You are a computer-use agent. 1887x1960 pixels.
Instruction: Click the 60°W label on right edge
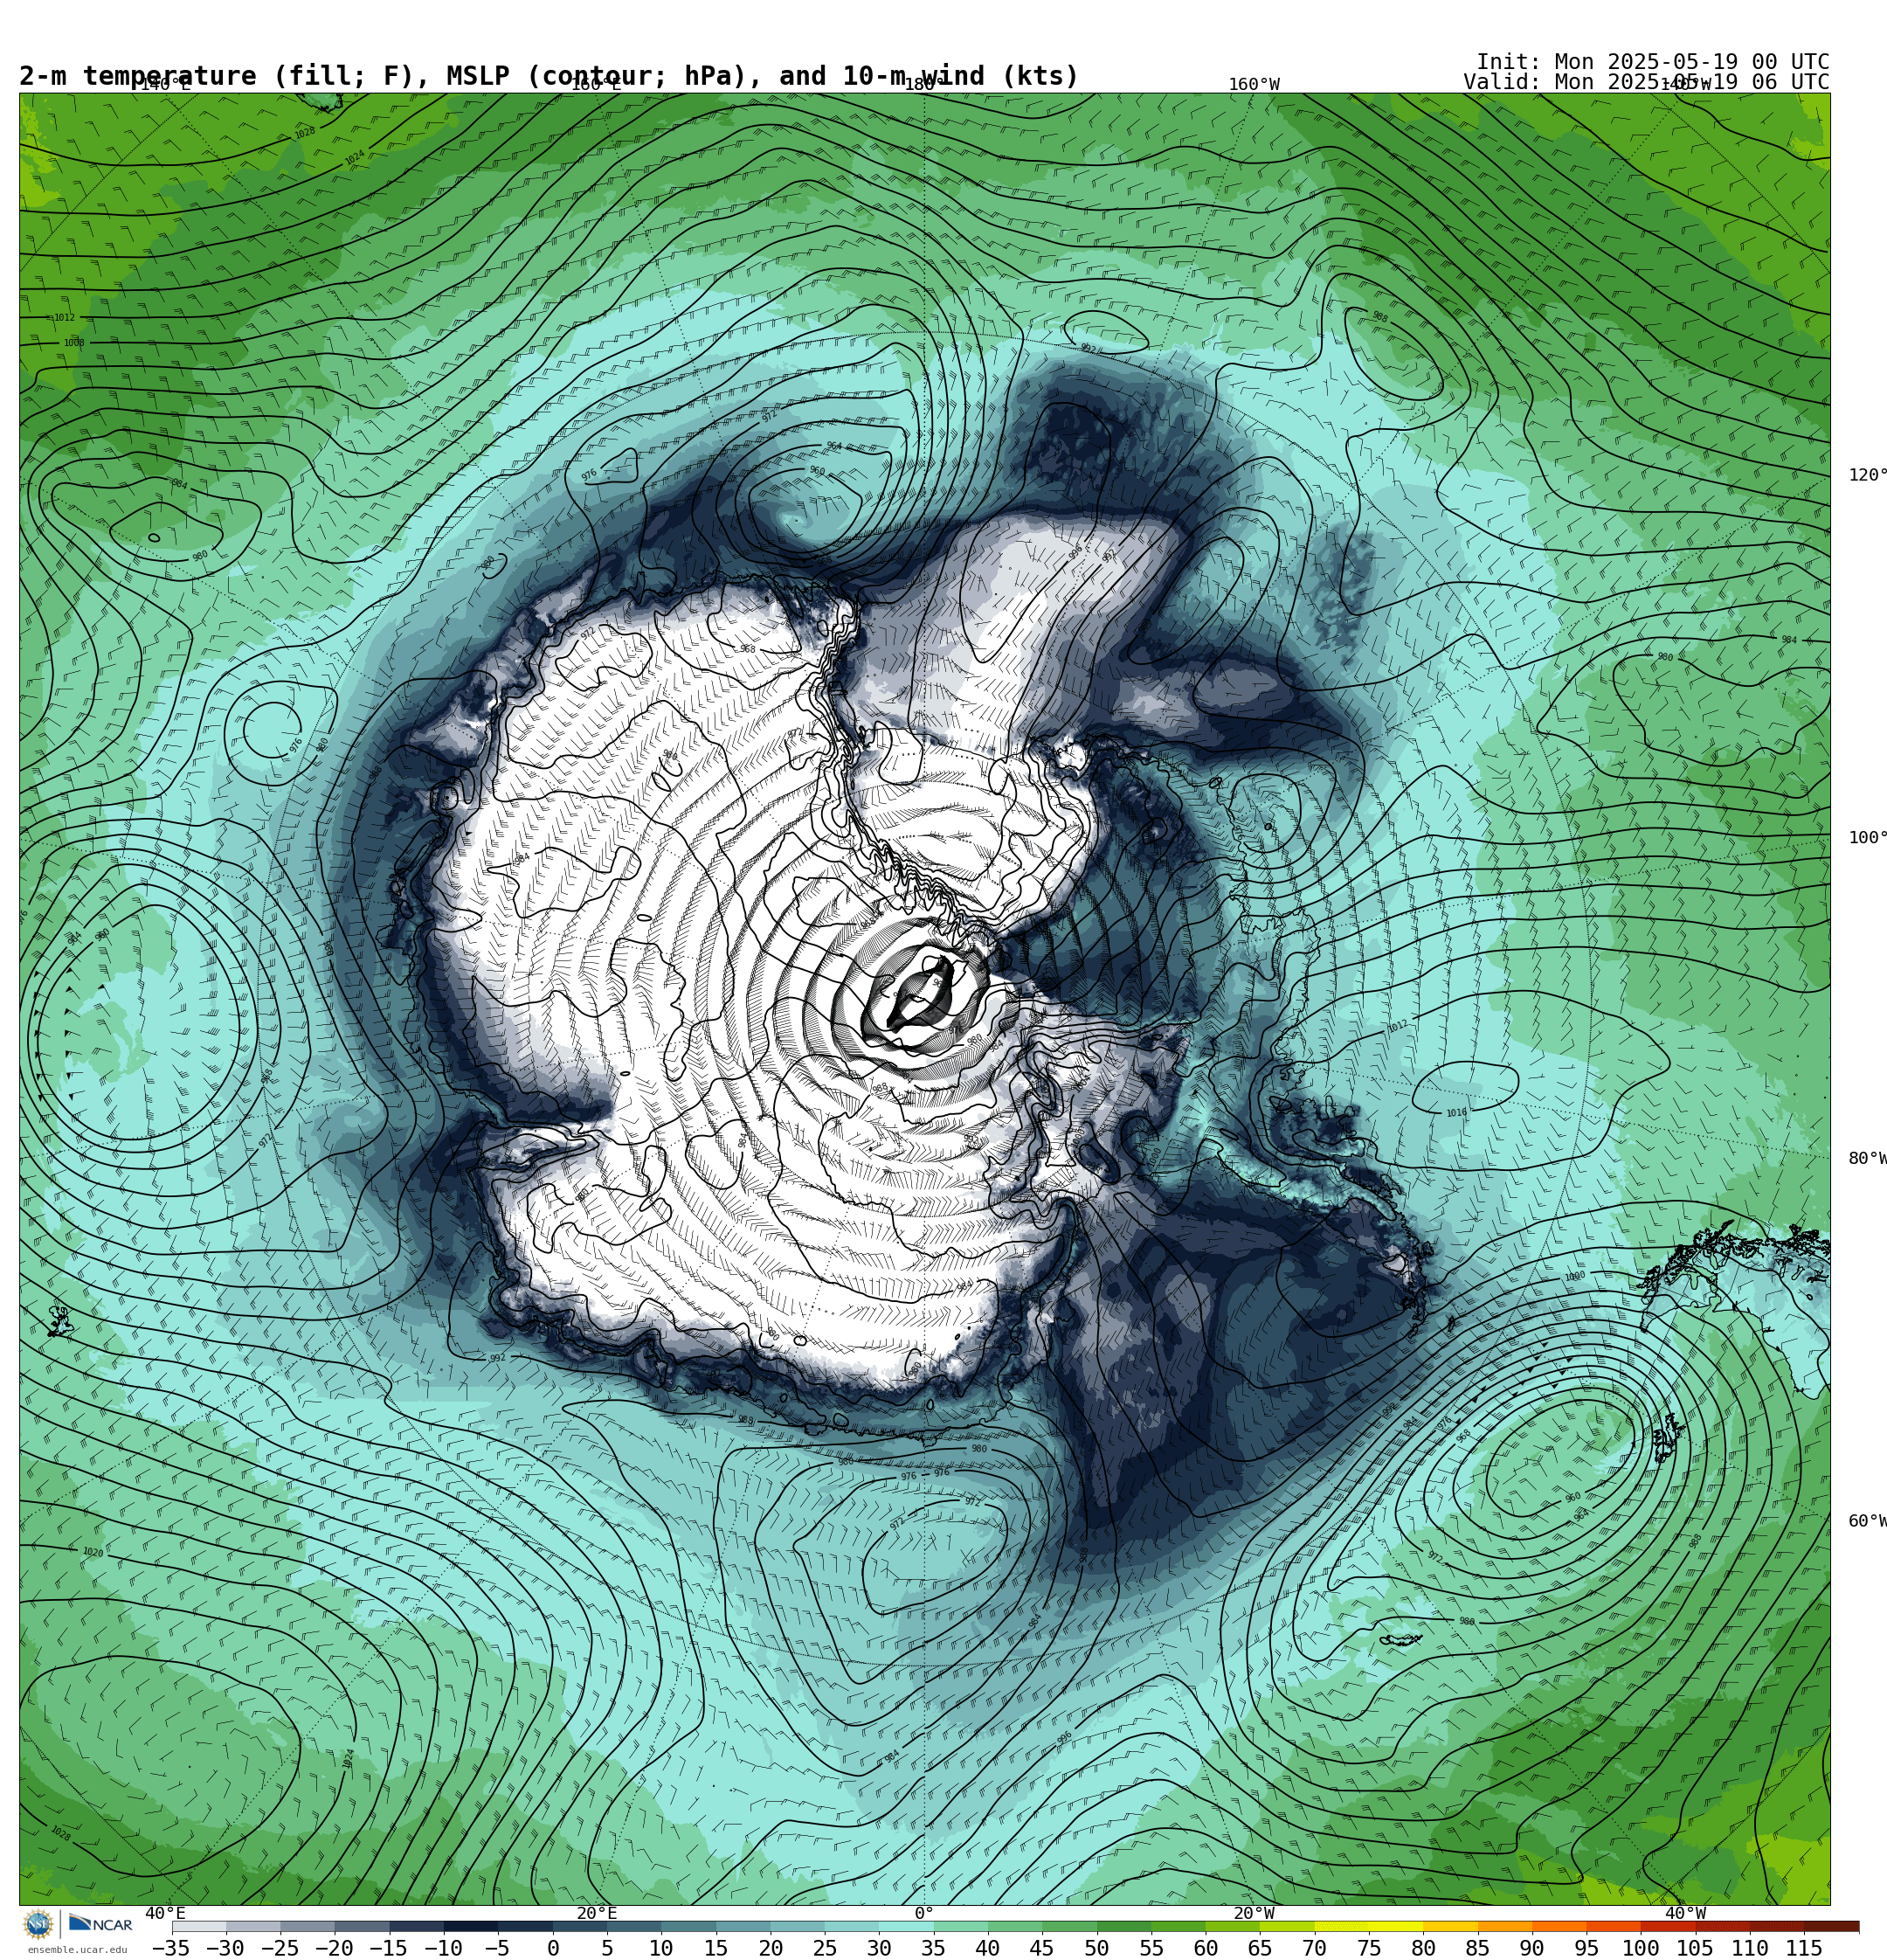click(1867, 1521)
